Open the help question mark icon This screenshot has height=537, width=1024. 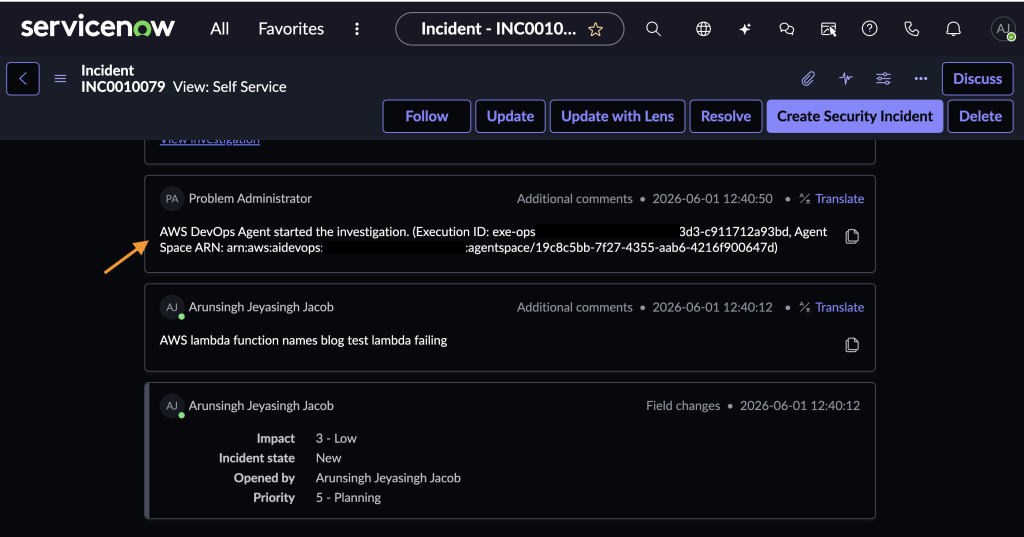point(869,29)
